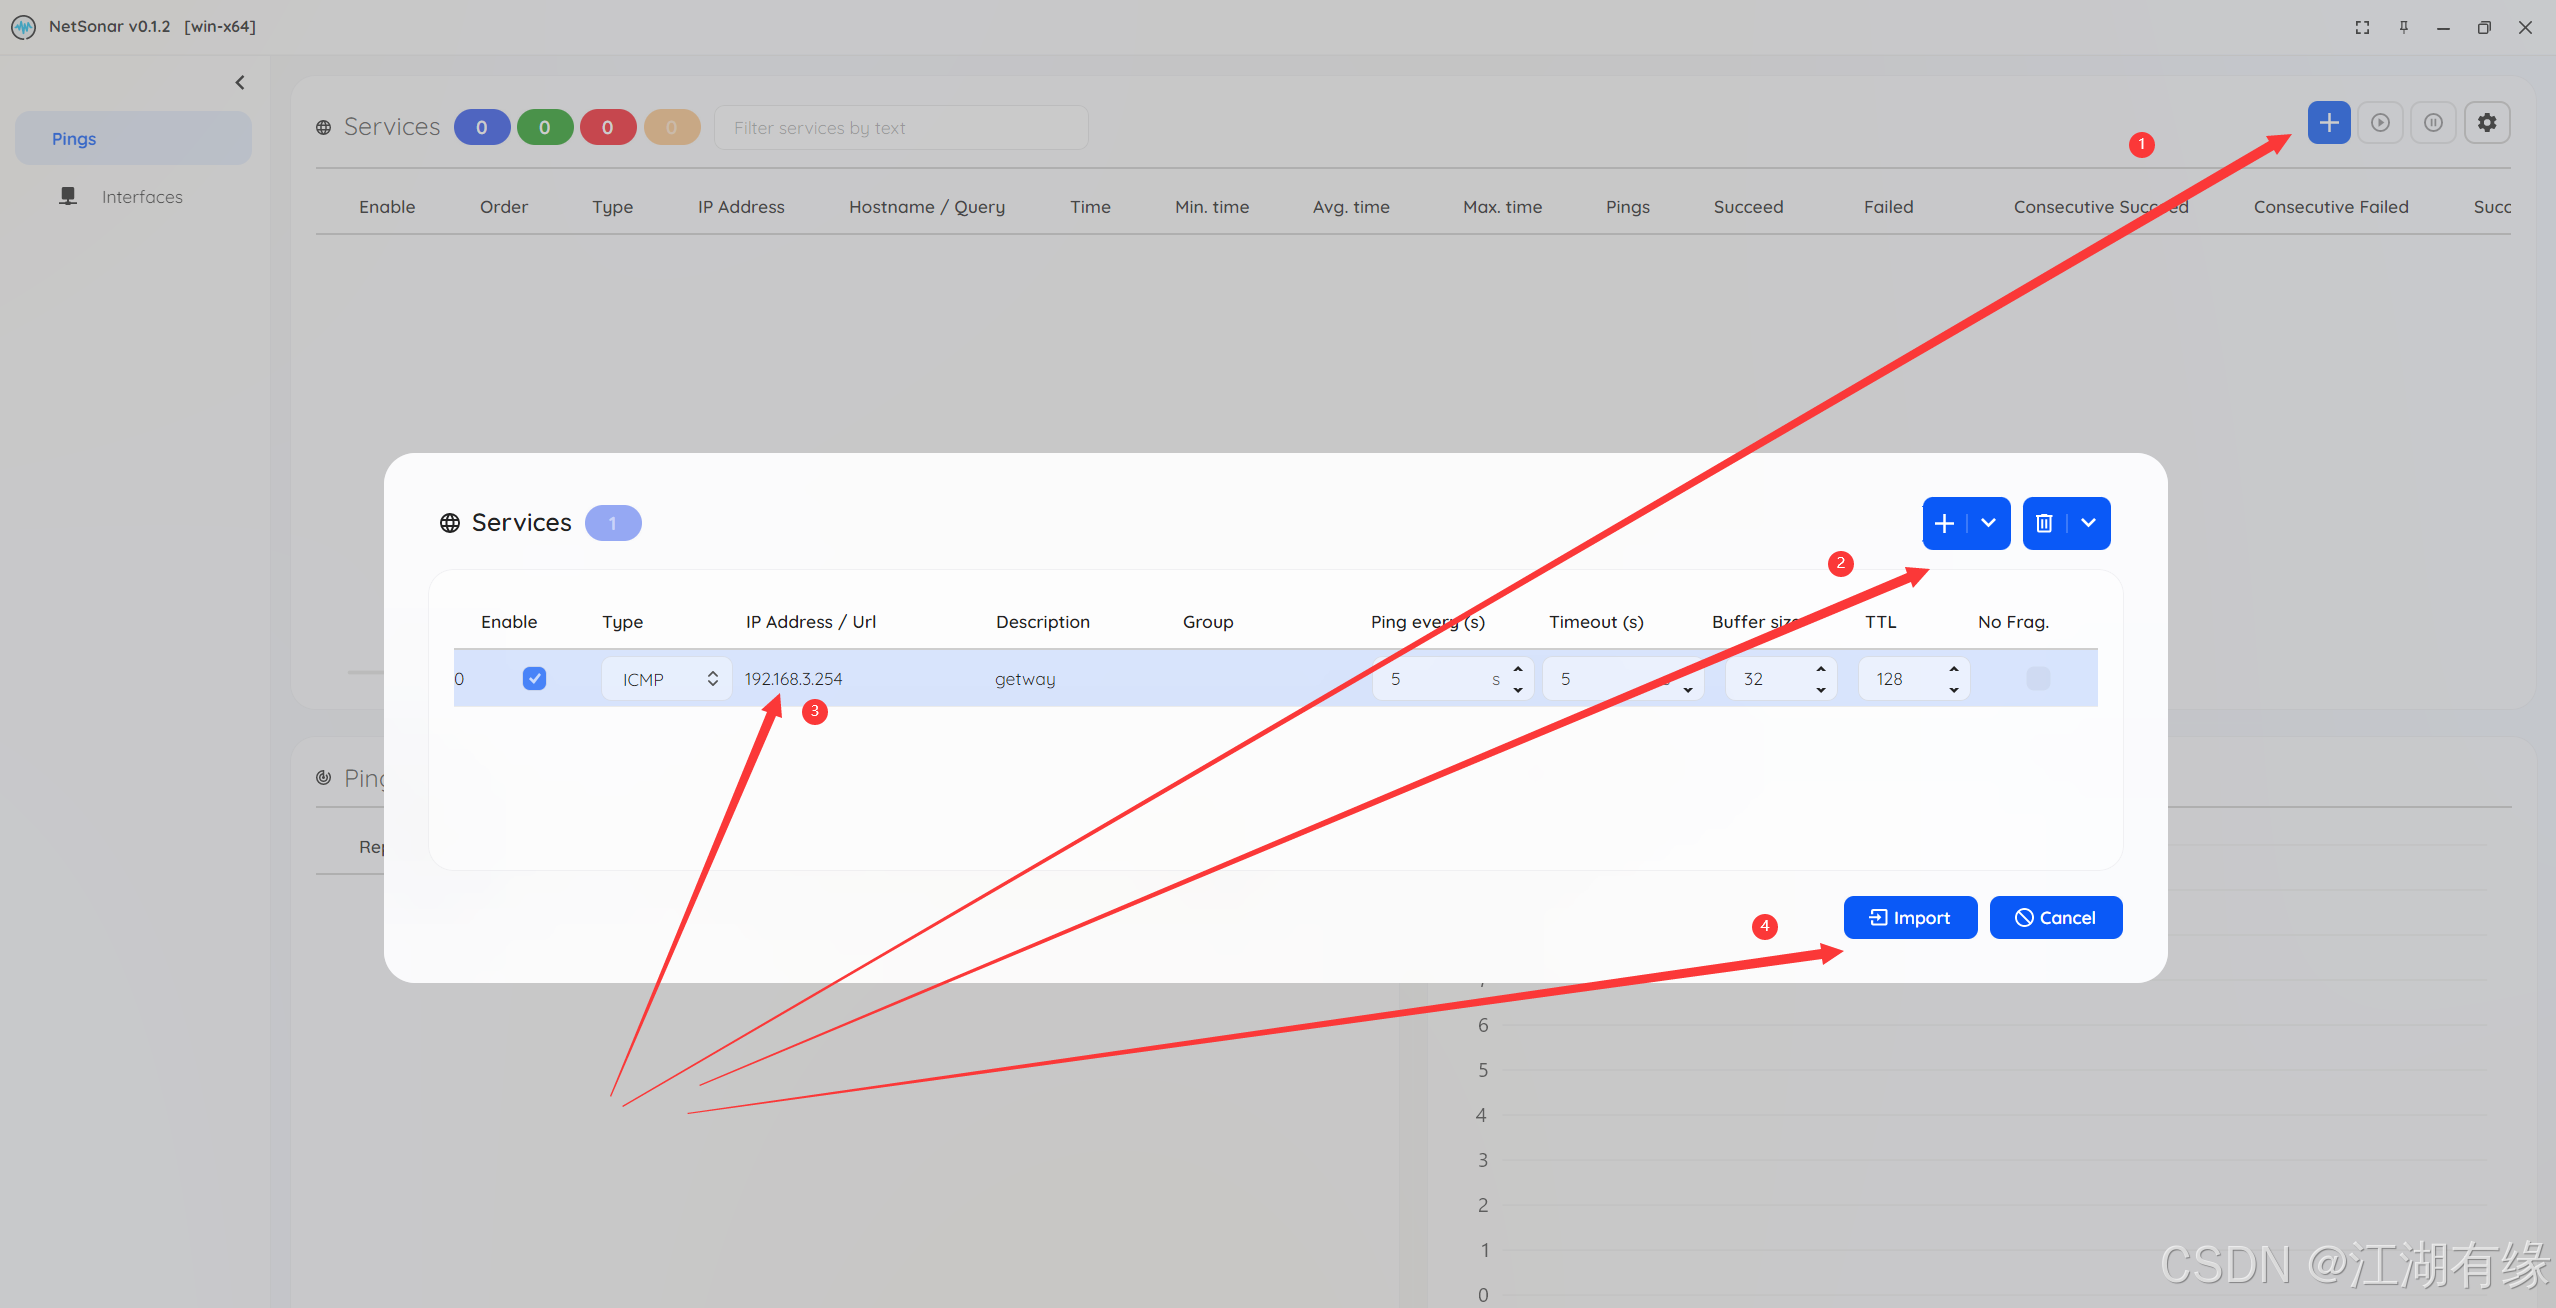Click the play/start pings icon
The image size is (2556, 1308).
[x=2381, y=123]
